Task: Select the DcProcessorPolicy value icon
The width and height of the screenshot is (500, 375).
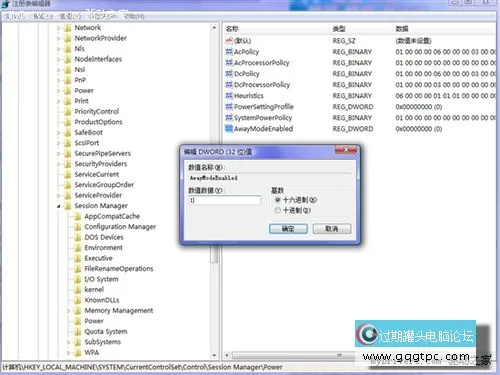Action: 229,84
